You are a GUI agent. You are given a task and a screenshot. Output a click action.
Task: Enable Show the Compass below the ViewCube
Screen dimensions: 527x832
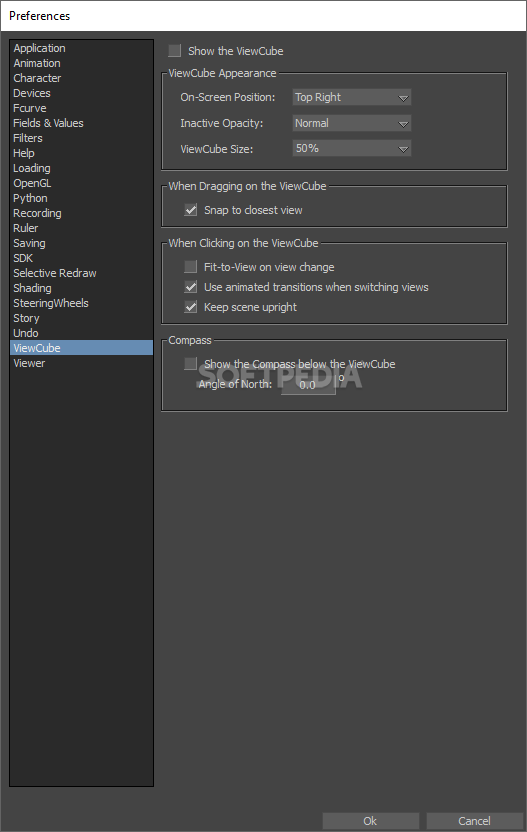[x=191, y=363]
